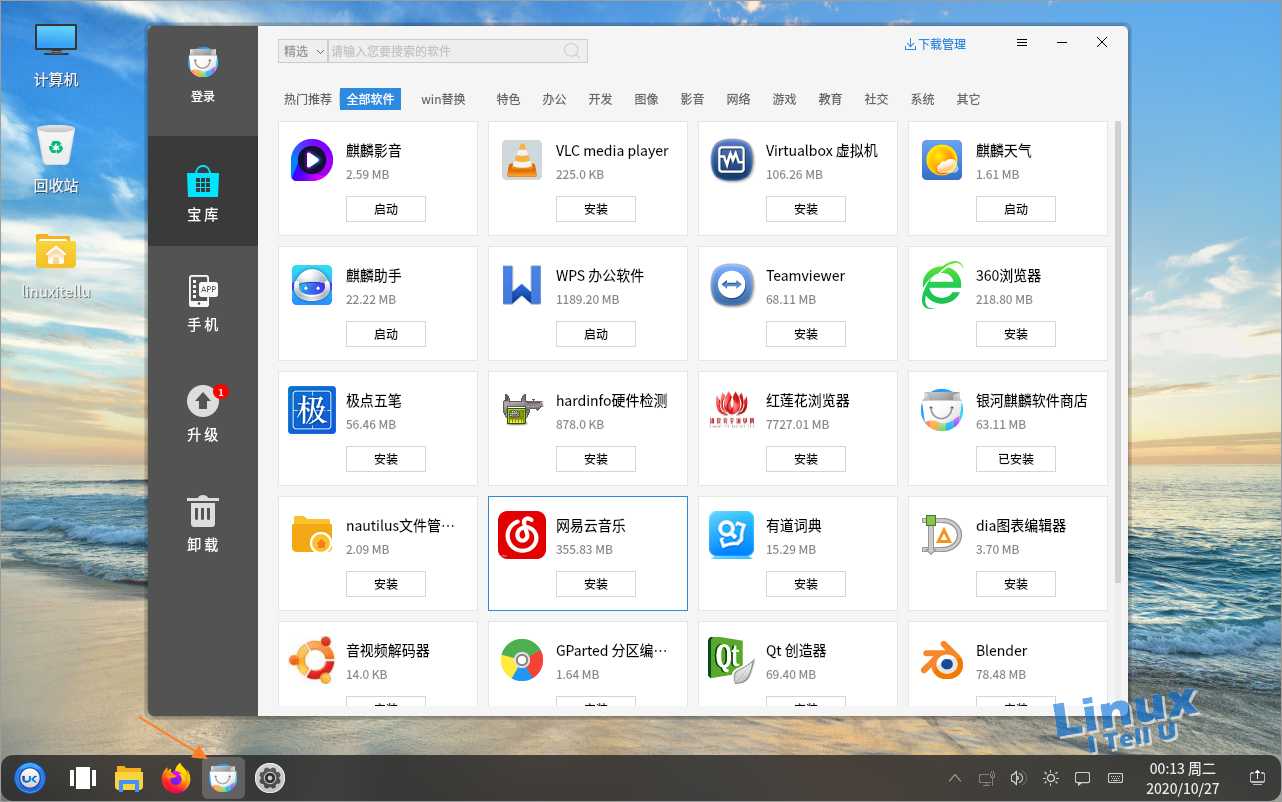Image resolution: width=1282 pixels, height=802 pixels.
Task: Open the hamburger menu in title bar
Action: [x=1022, y=43]
